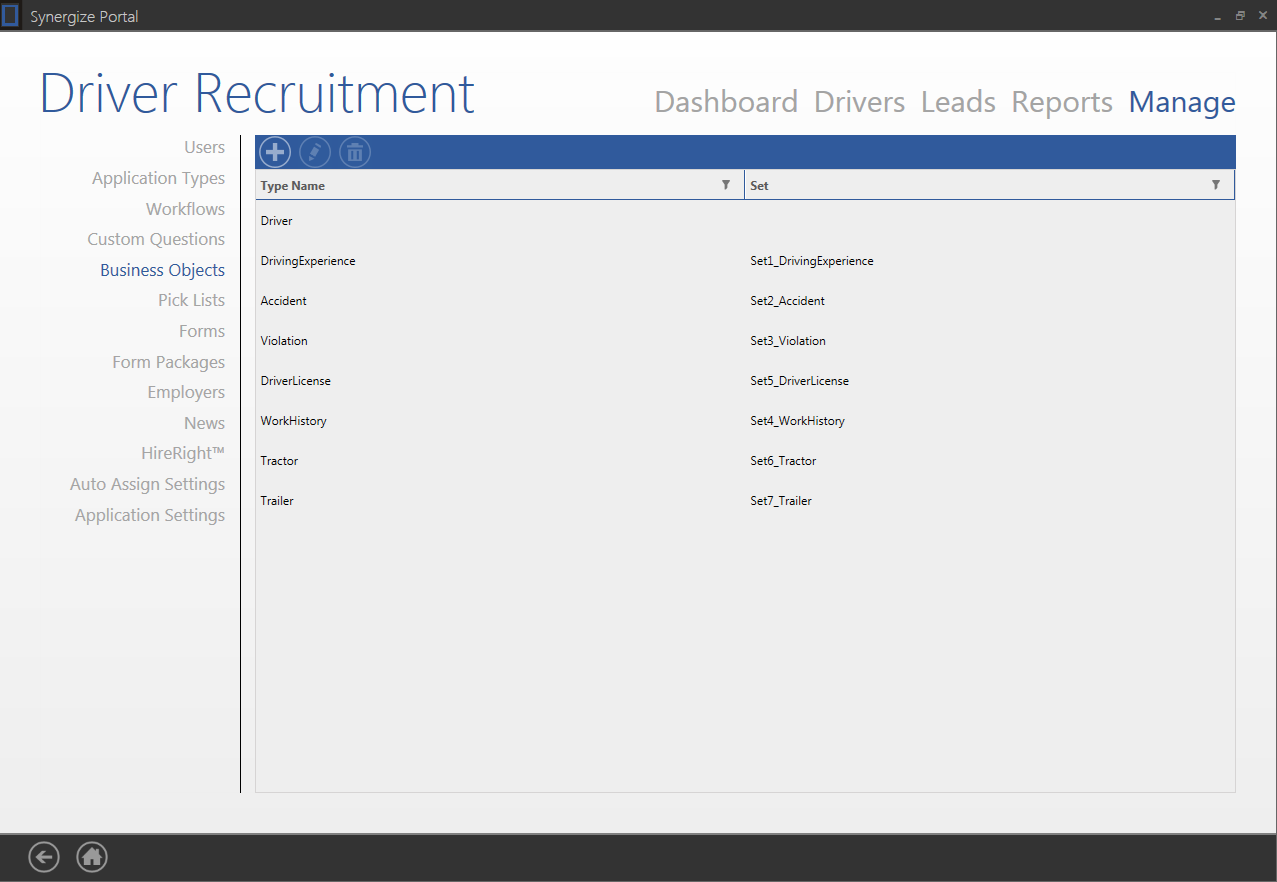
Task: Navigate to the Leads tab
Action: point(958,102)
